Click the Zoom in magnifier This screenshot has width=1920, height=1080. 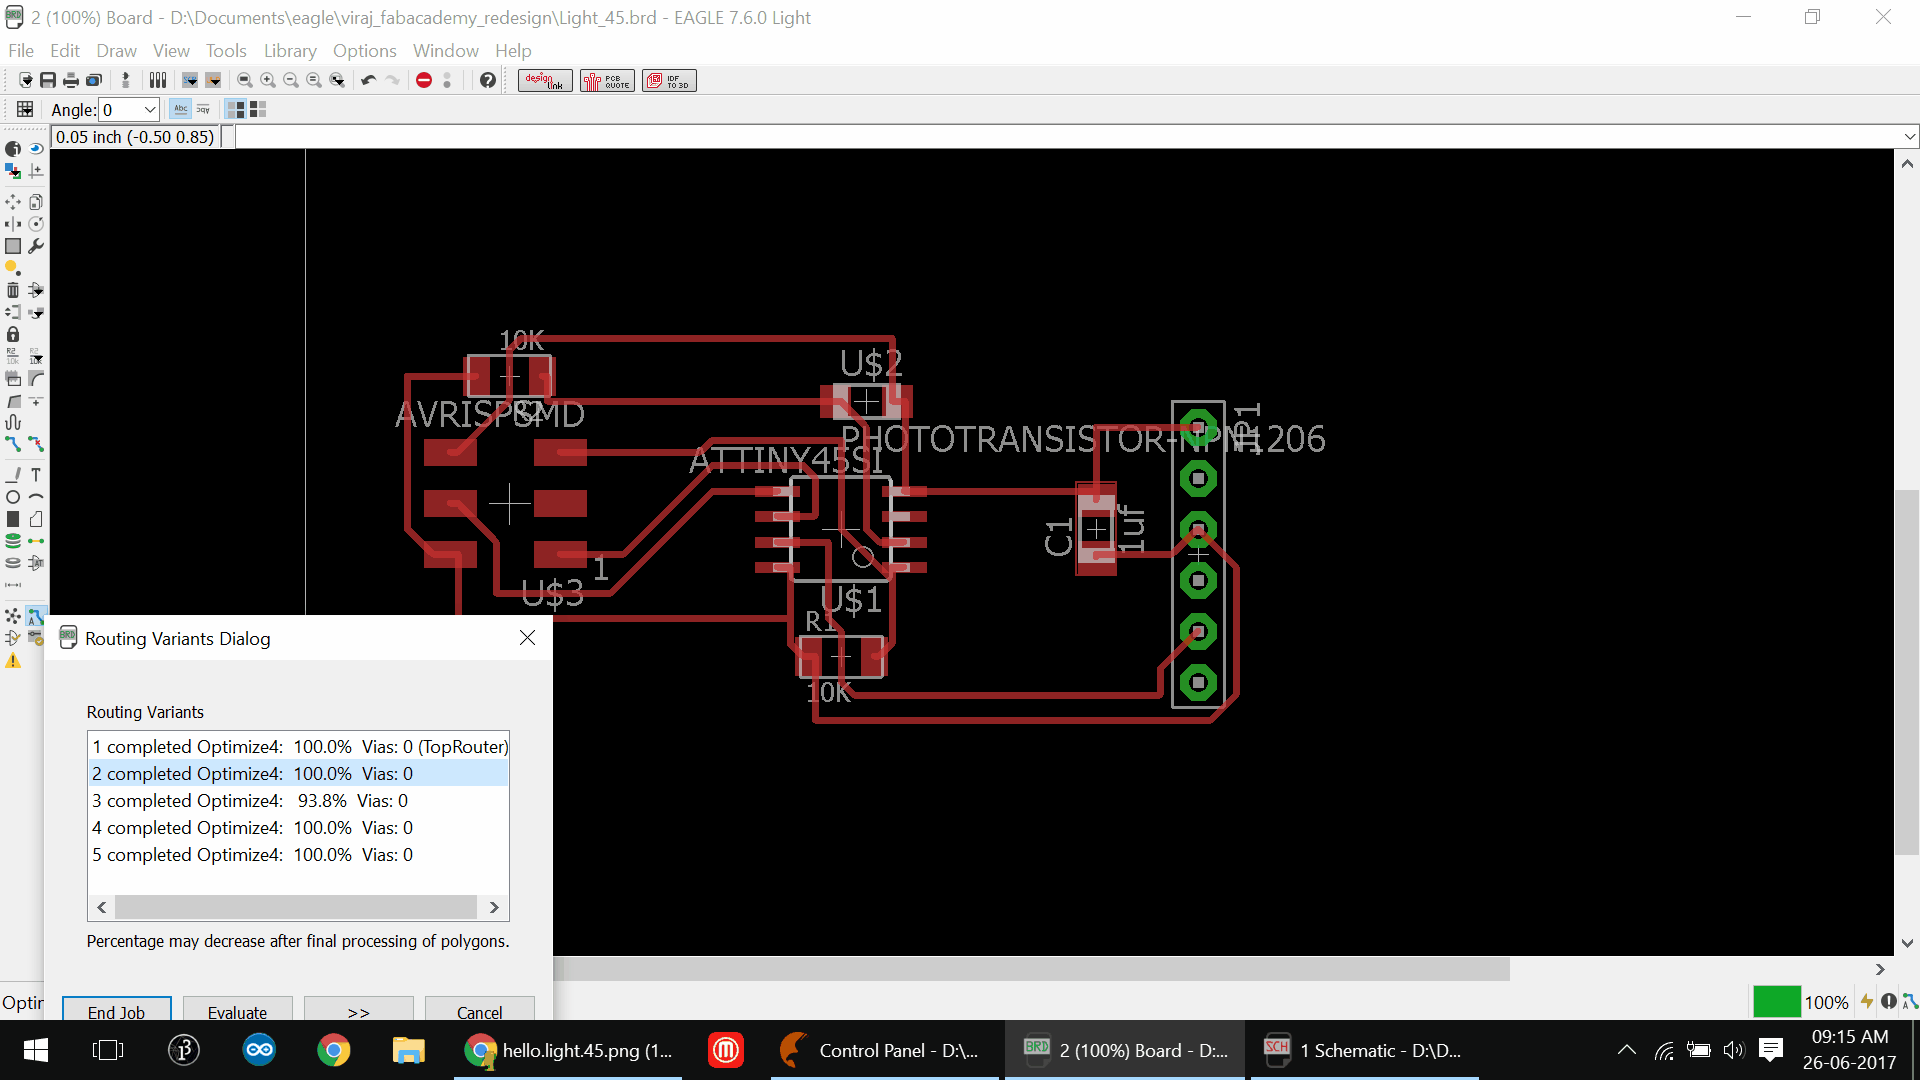point(268,80)
